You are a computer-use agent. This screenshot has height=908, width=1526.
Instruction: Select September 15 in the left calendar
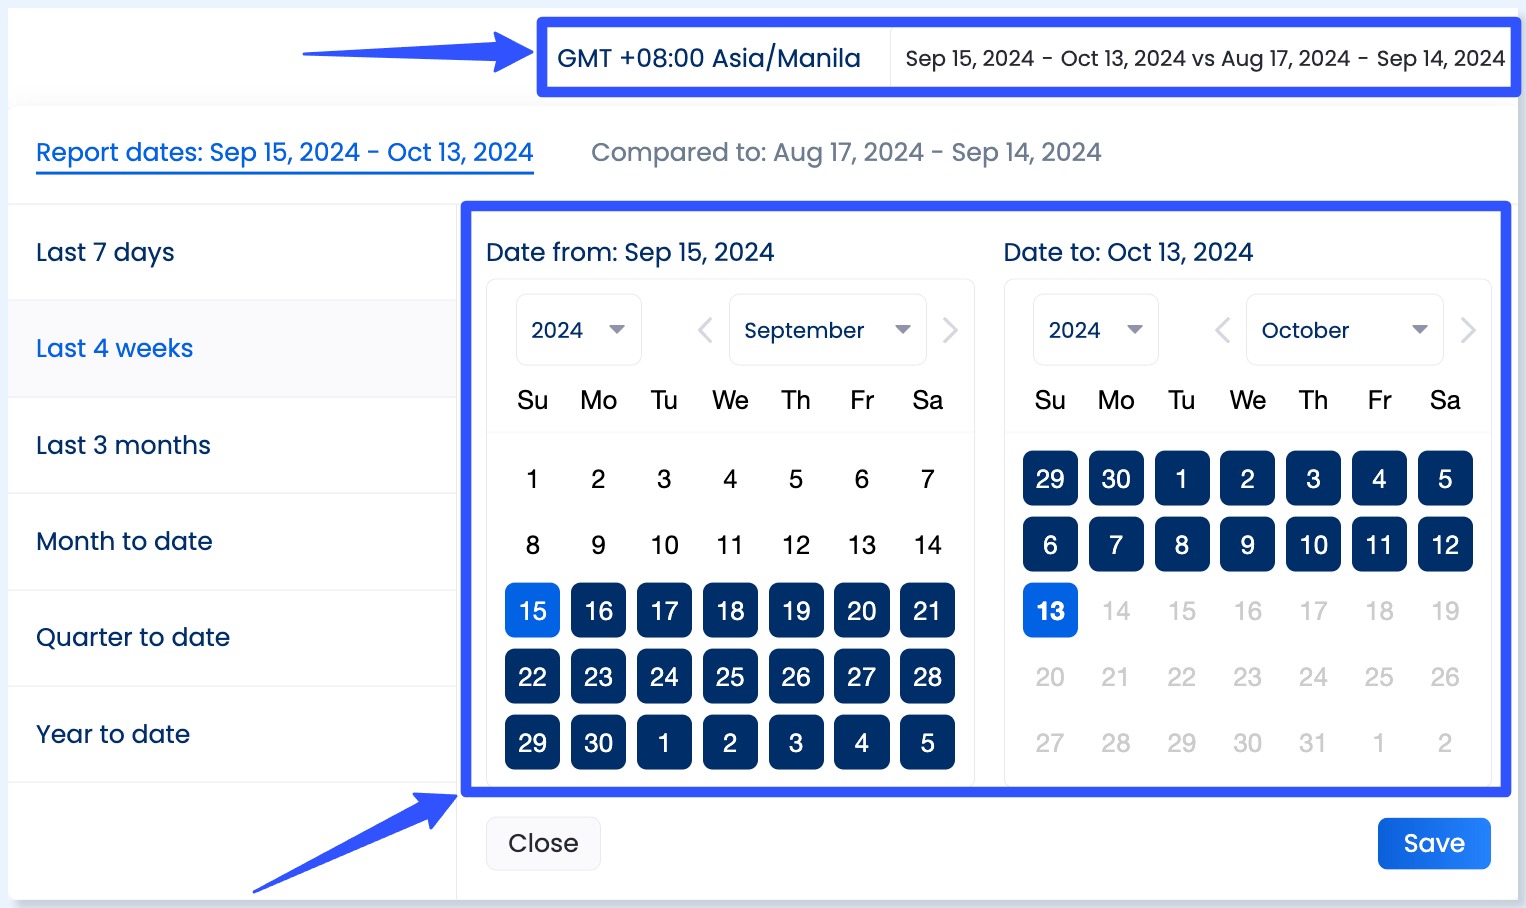[532, 610]
